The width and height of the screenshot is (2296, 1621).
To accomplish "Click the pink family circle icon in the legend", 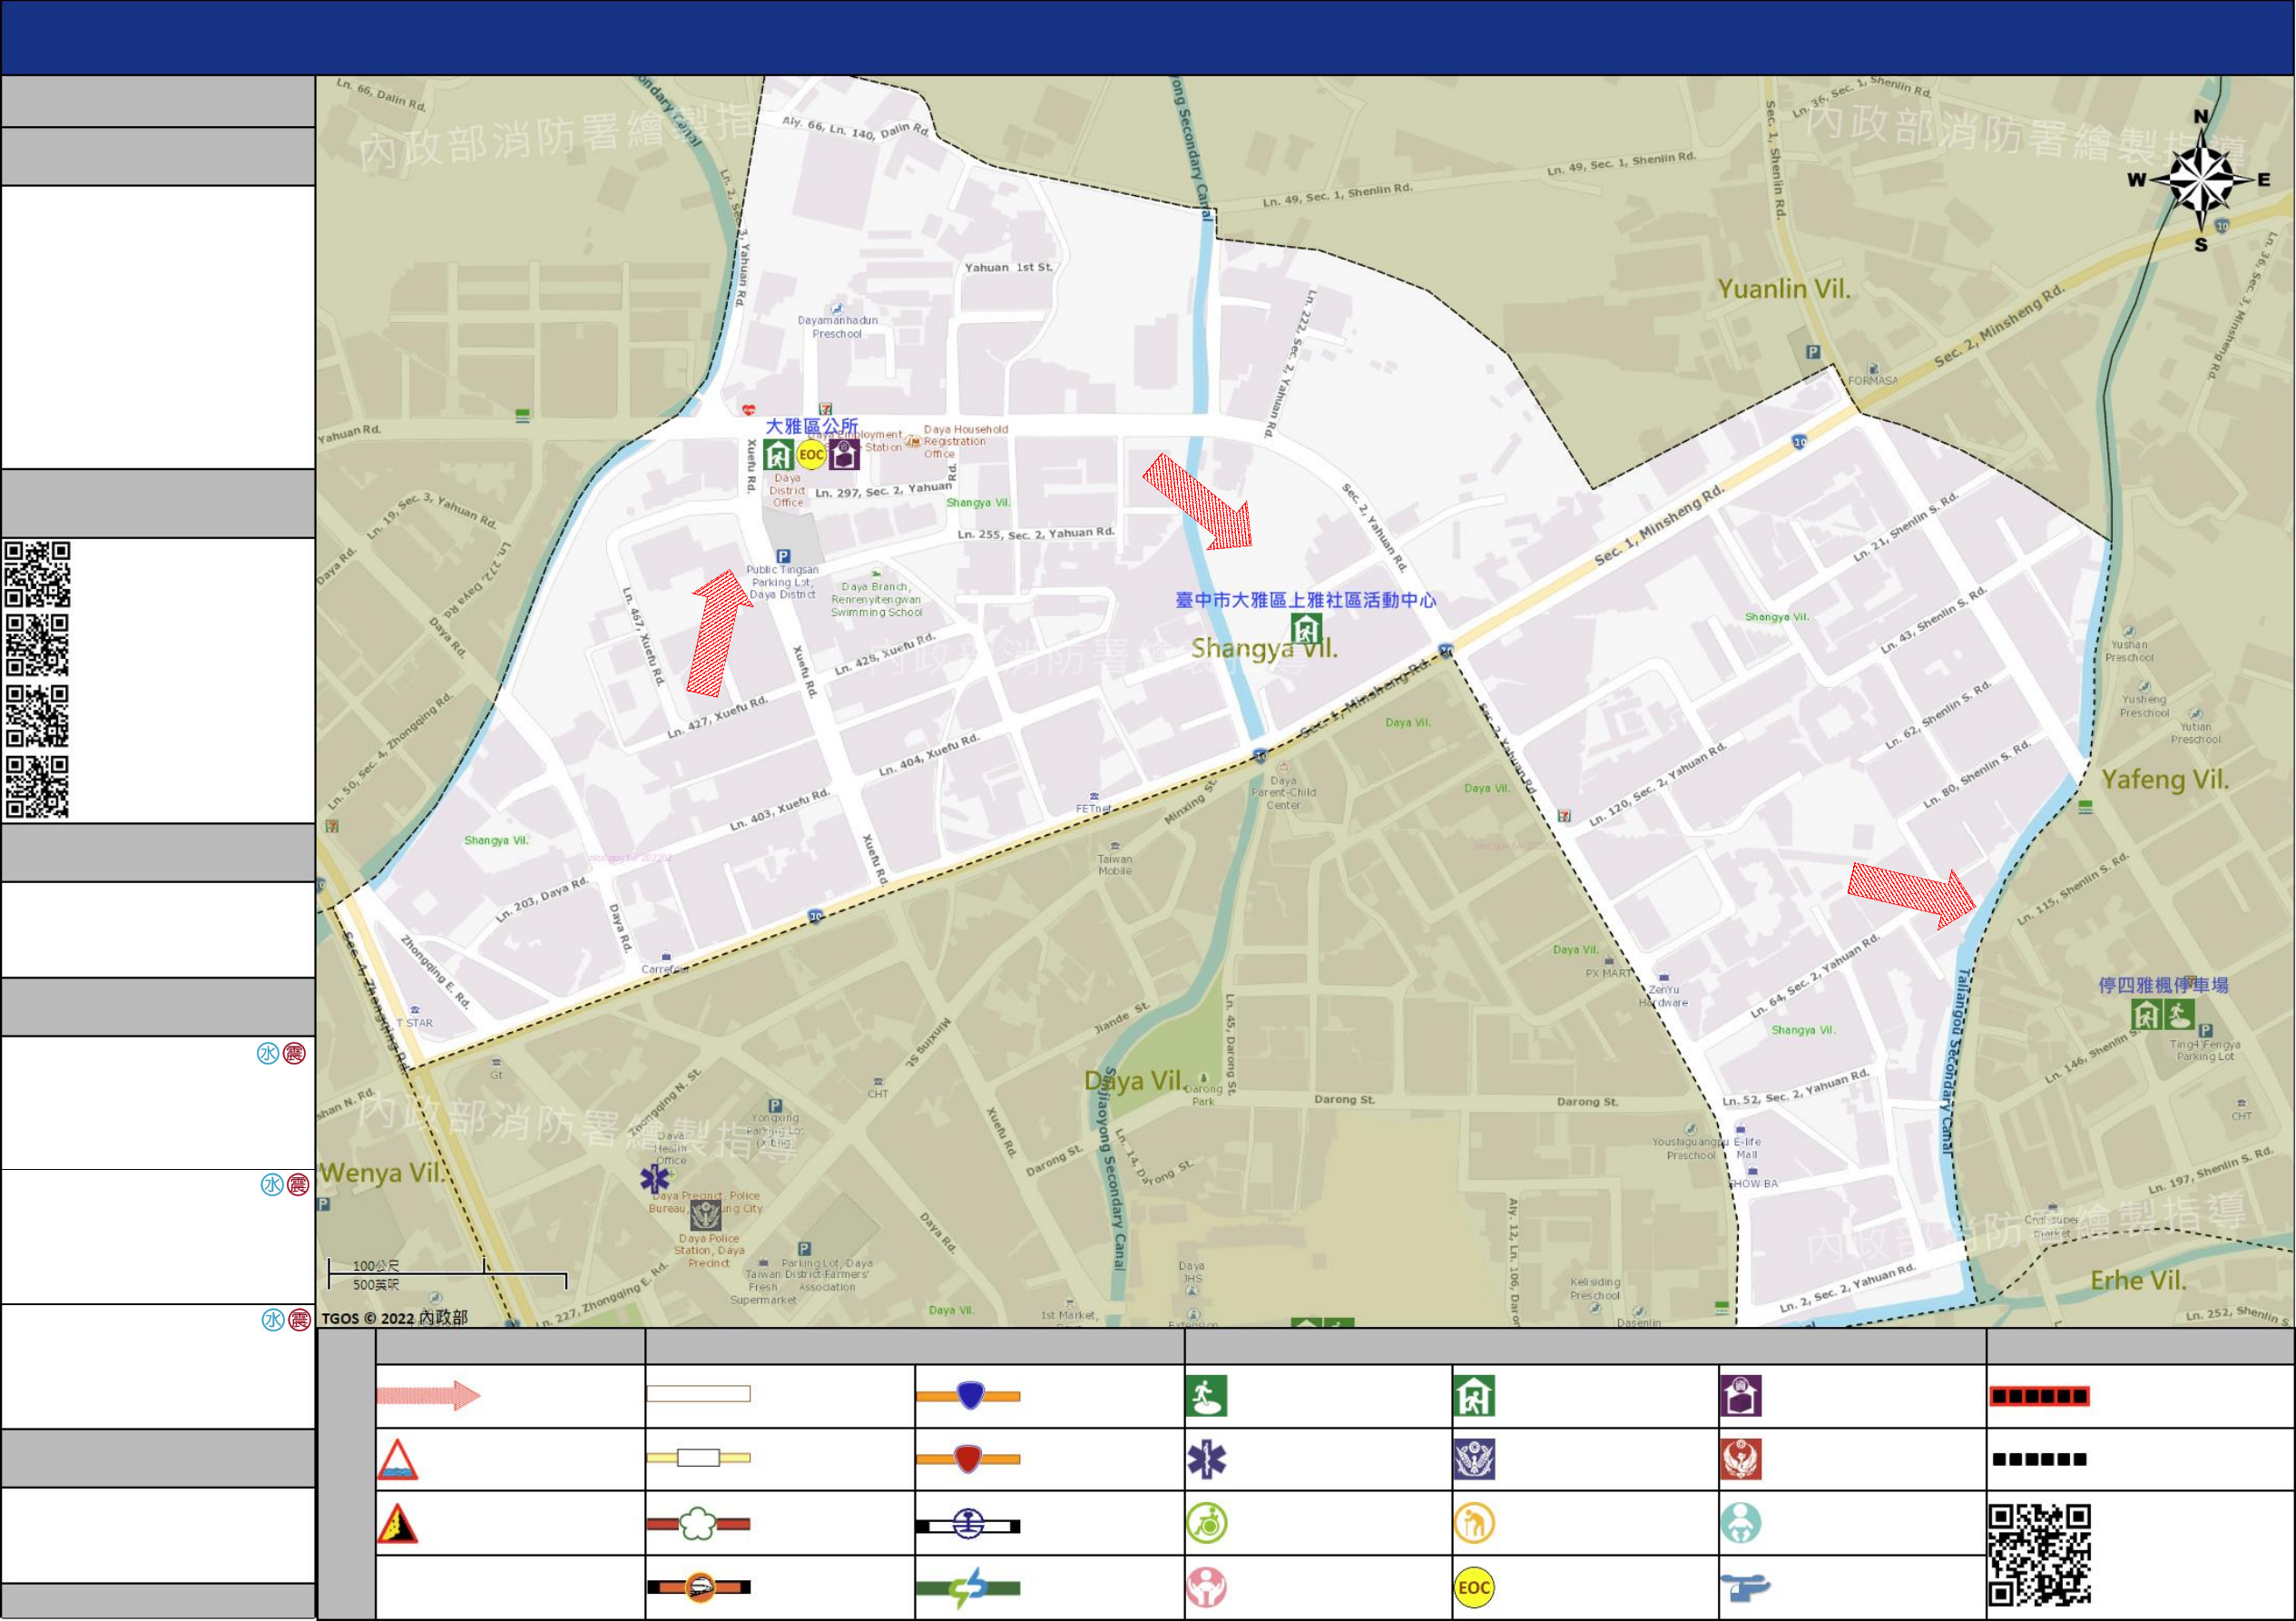I will coord(1207,1587).
